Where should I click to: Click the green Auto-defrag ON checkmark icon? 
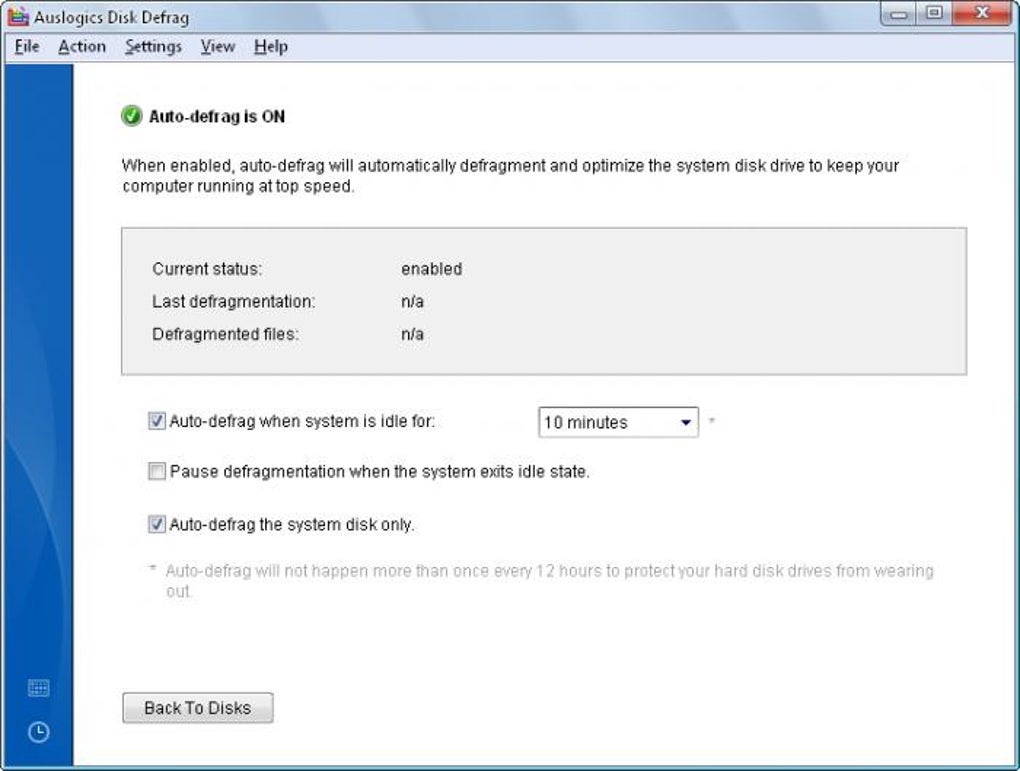tap(131, 116)
